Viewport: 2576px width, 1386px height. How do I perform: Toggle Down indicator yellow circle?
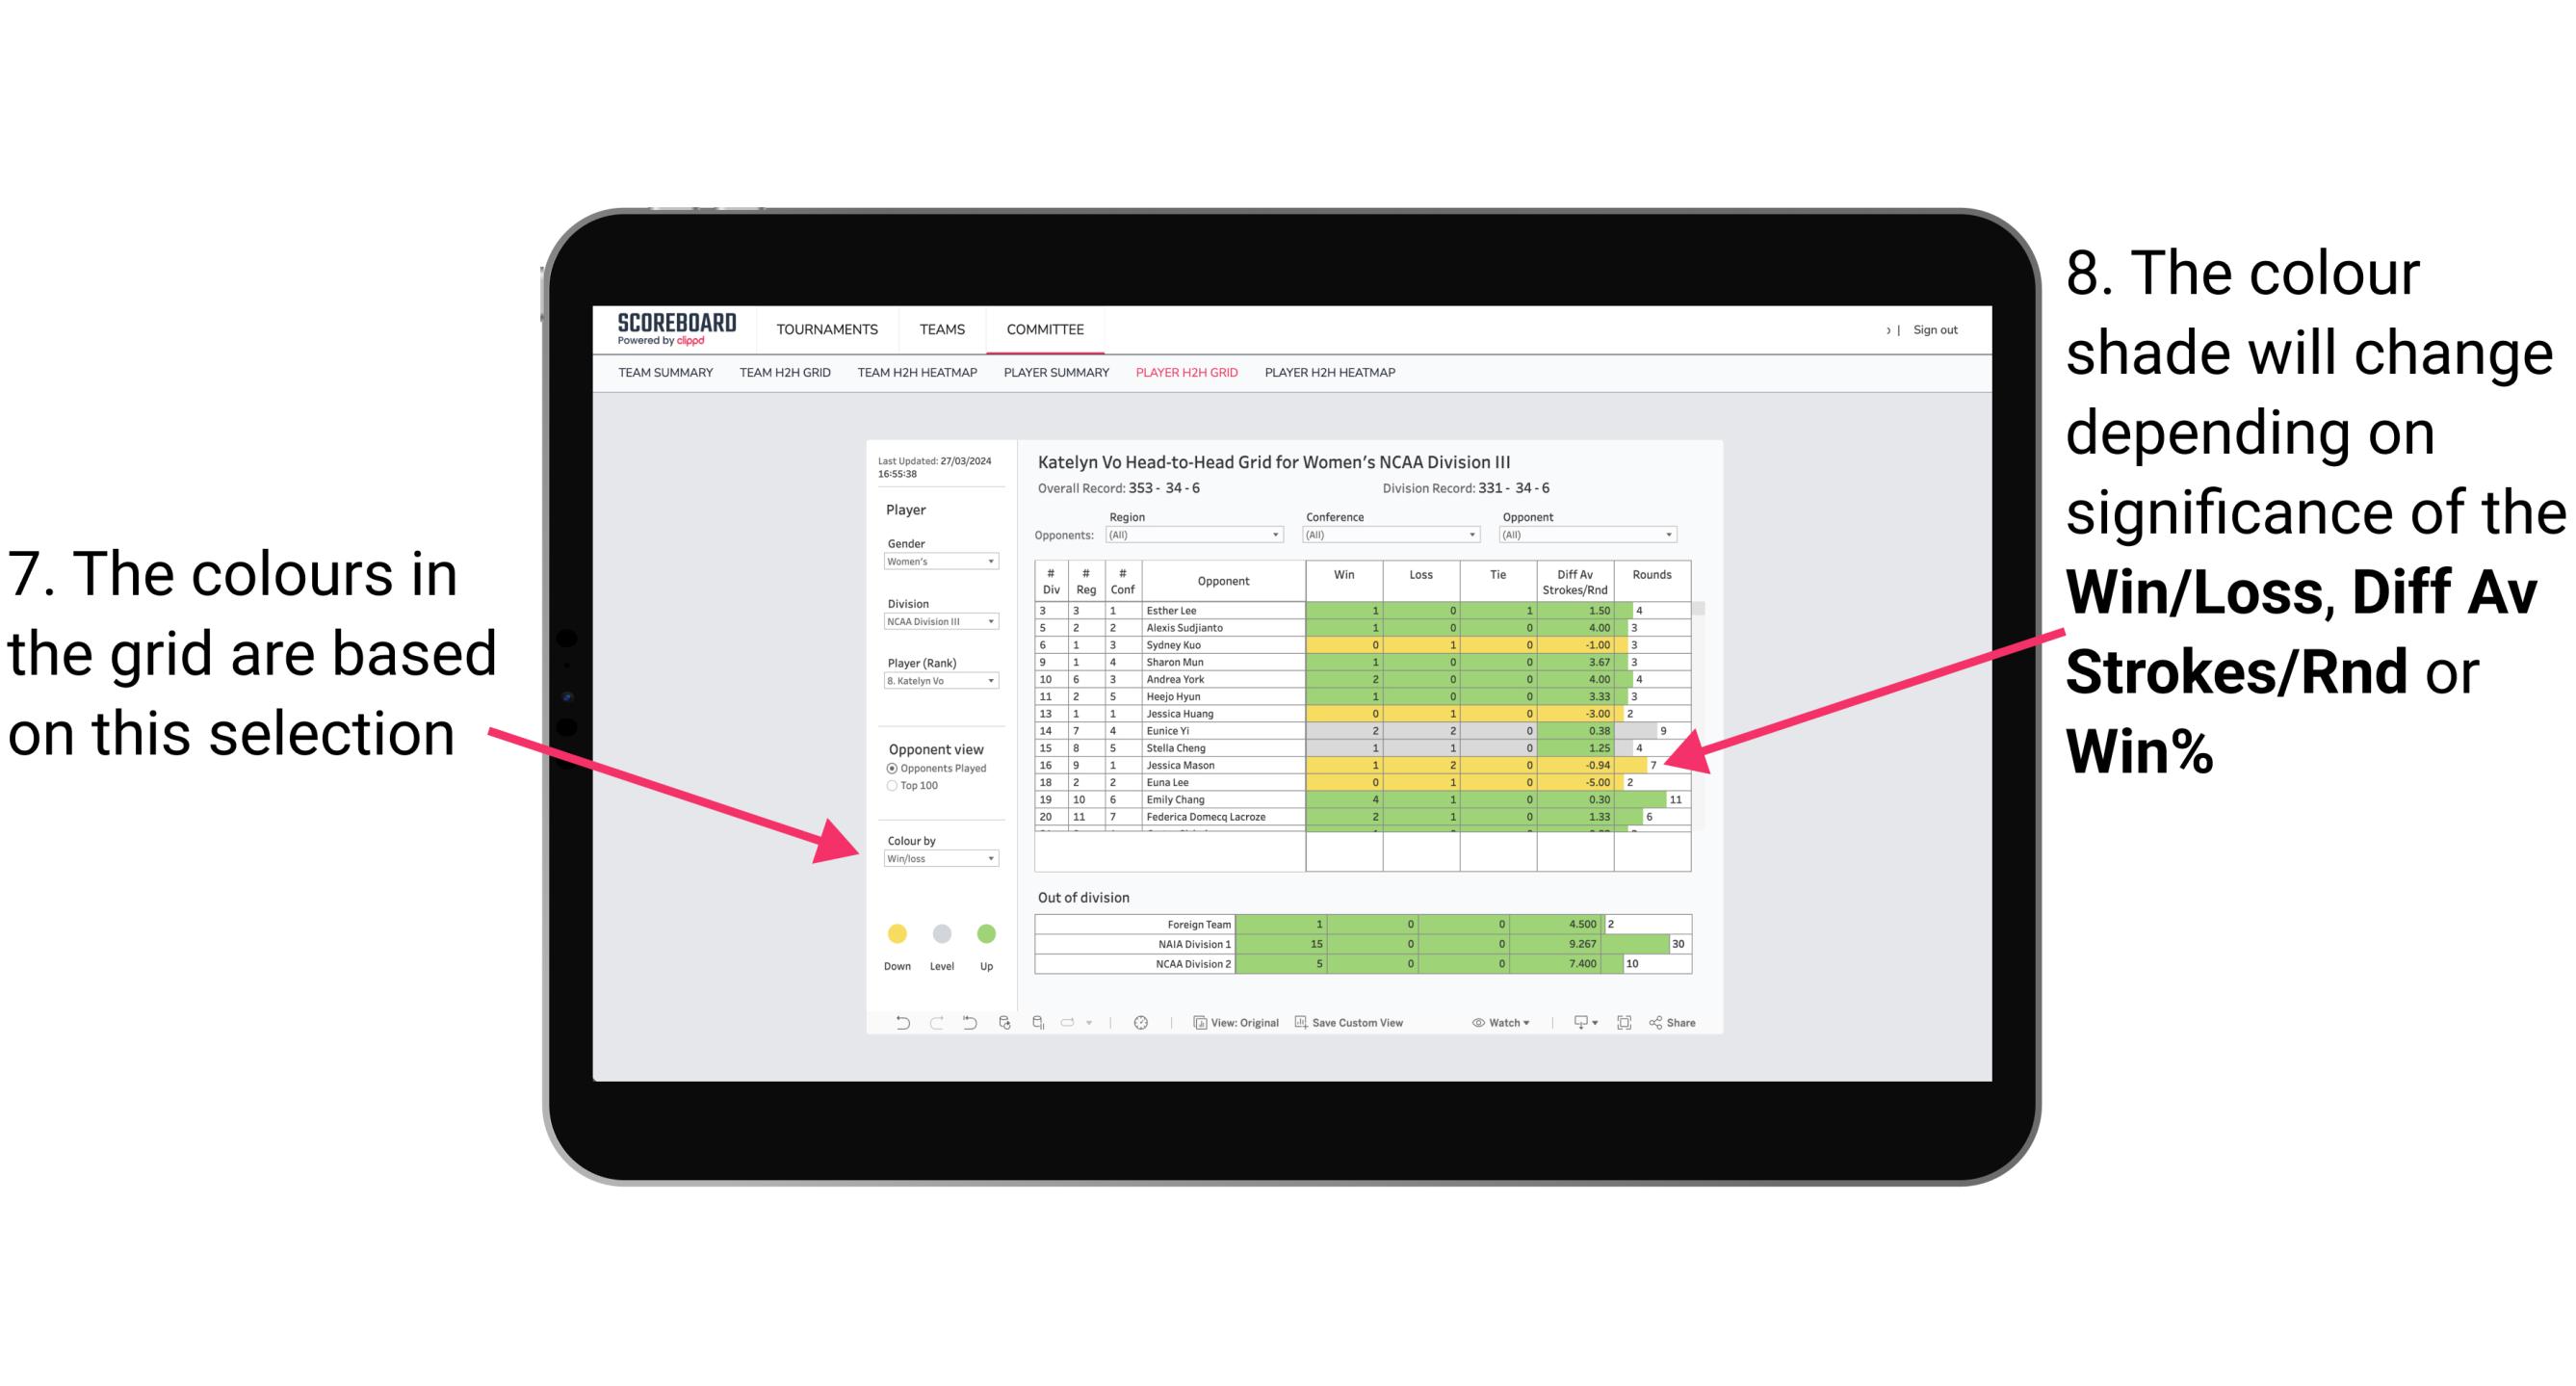(x=894, y=933)
